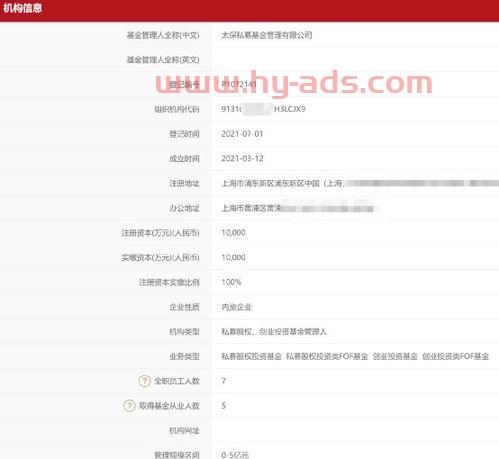The image size is (499, 459).
Task: Click the organization code ending H3LCJX9
Action: coord(263,109)
